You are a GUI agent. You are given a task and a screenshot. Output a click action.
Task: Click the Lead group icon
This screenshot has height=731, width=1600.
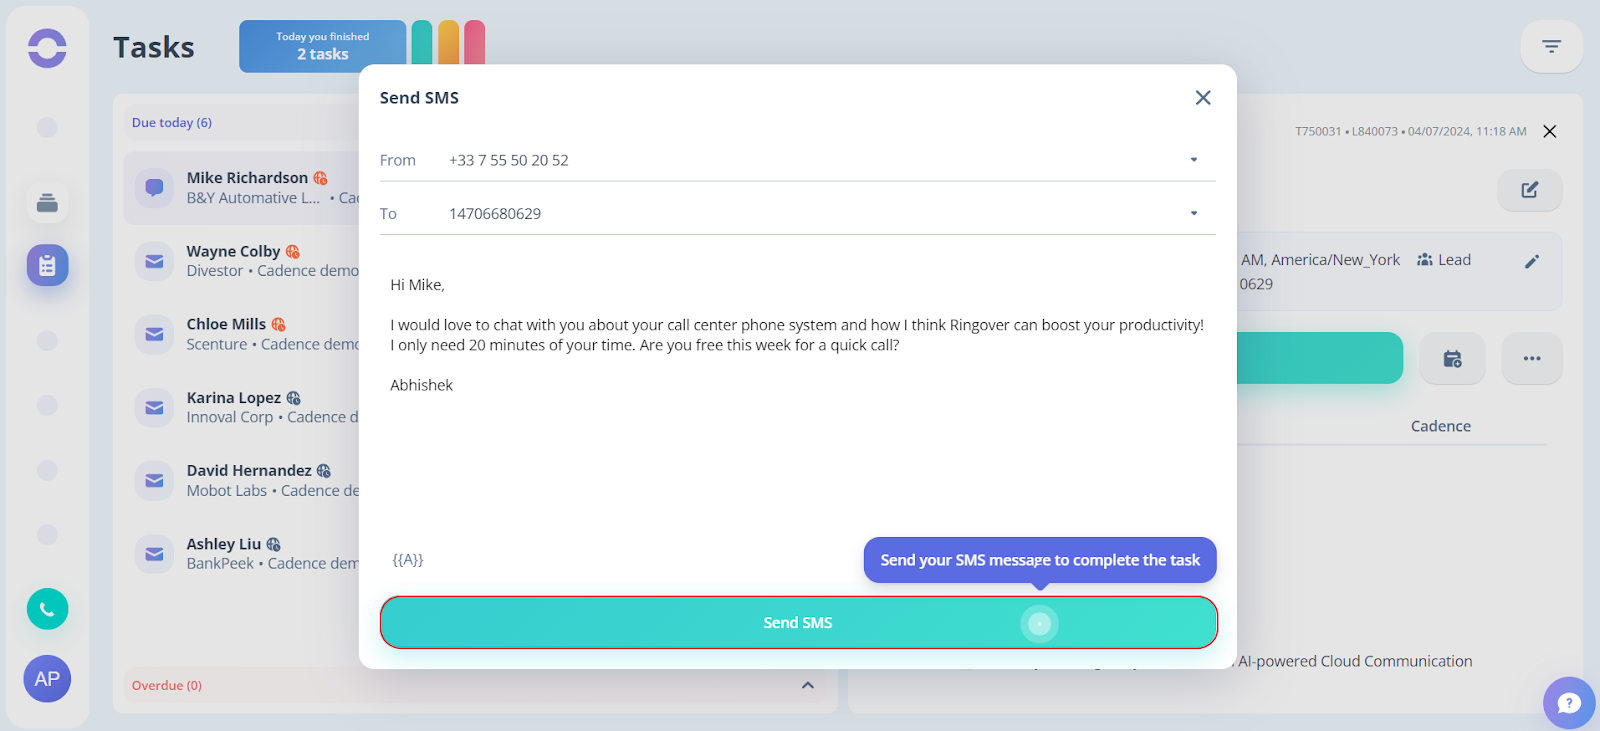pos(1424,260)
